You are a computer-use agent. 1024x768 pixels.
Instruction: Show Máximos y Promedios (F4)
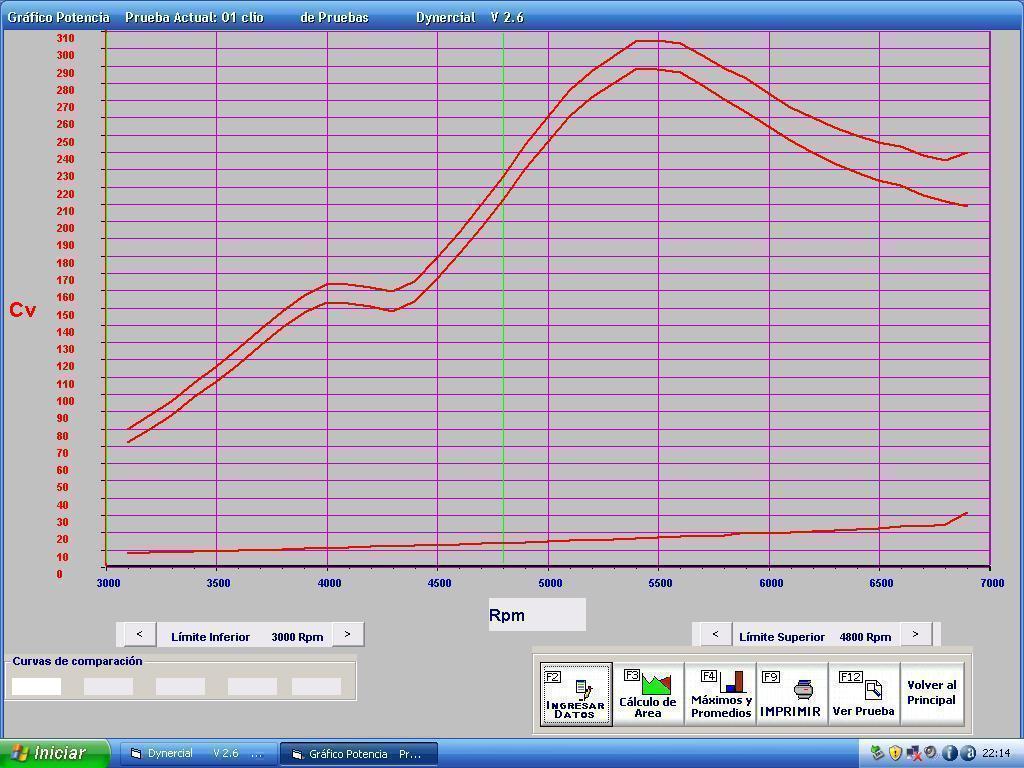click(x=721, y=694)
